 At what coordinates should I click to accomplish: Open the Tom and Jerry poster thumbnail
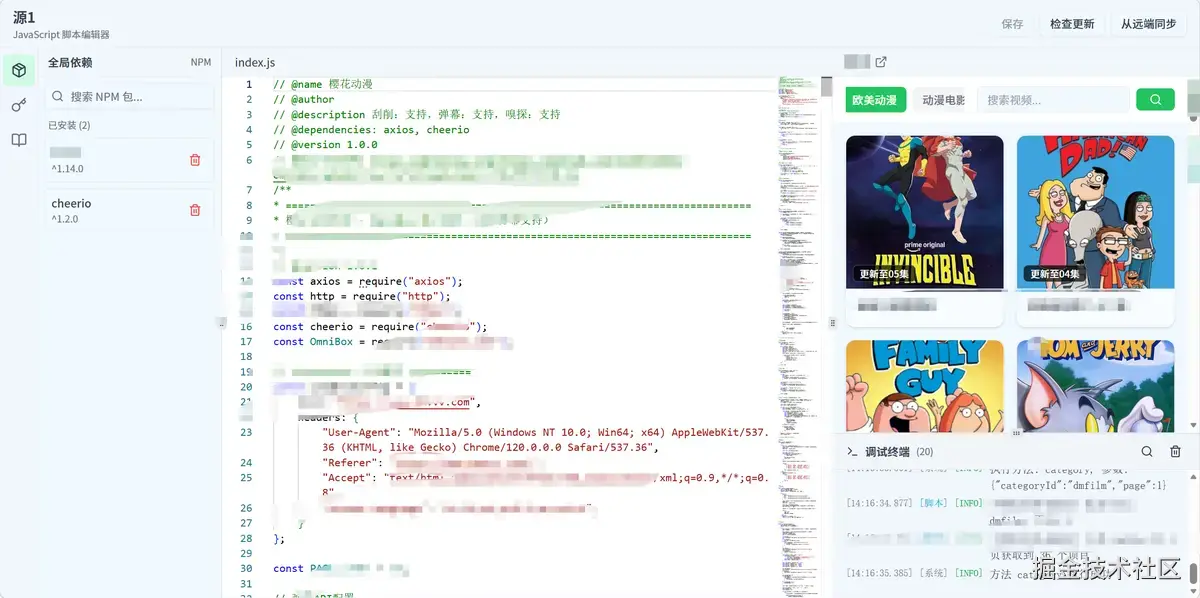(x=1095, y=388)
